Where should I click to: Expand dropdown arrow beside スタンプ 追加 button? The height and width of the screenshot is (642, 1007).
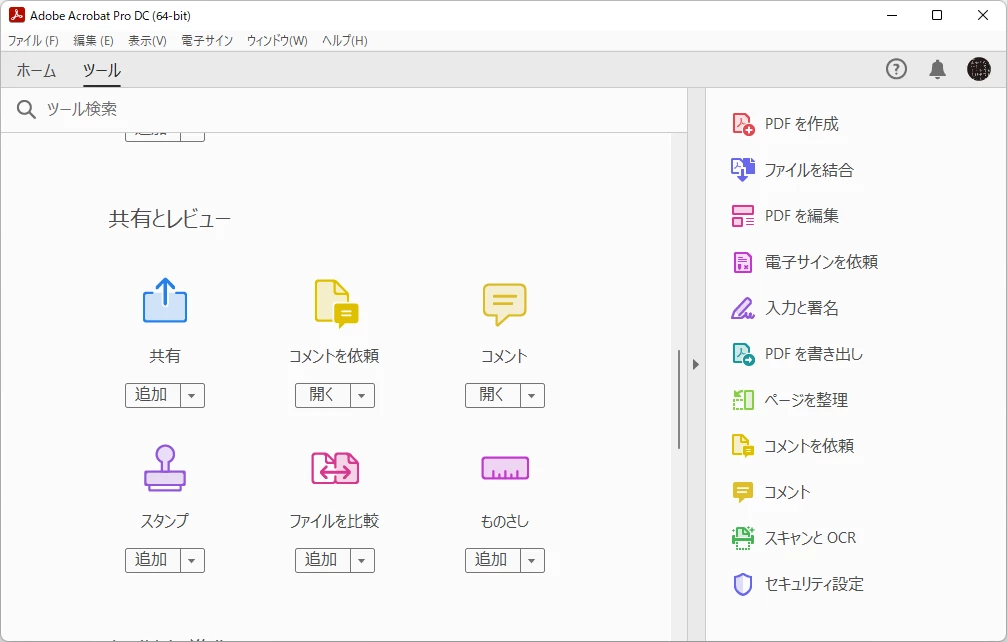pos(192,560)
